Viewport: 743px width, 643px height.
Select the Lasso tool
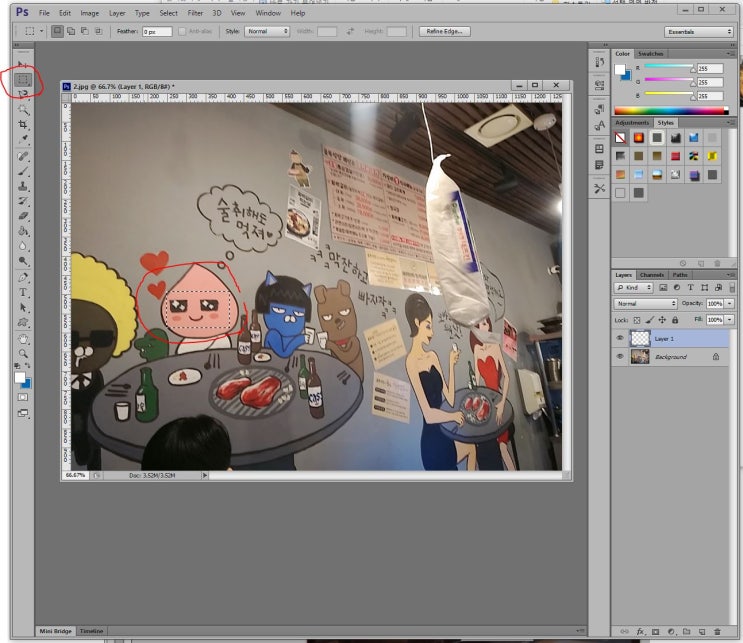(x=23, y=94)
